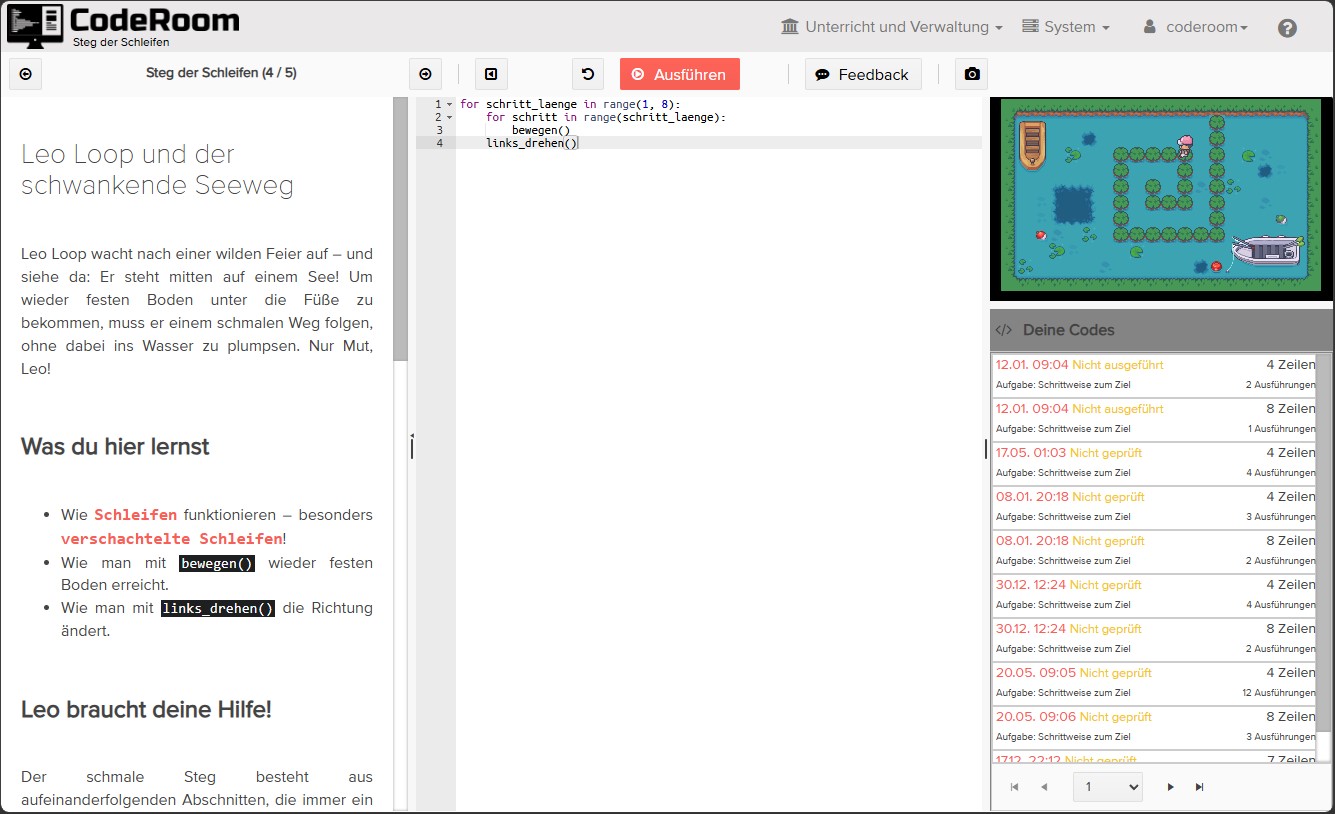
Task: Open Unterricht und Verwaltung menu
Action: 891,27
